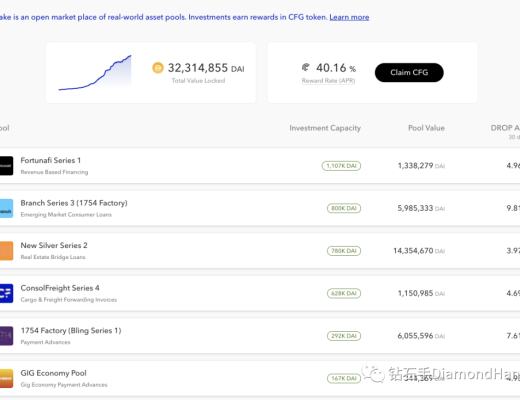The height and width of the screenshot is (400, 520).
Task: Click the Fortunafi Series 1 pool logo
Action: 6,166
